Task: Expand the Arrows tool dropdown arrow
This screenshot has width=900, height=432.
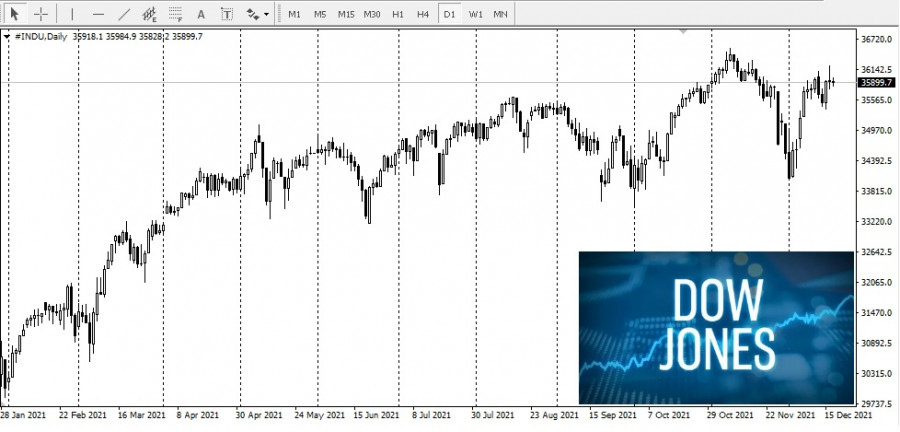Action: pos(266,14)
